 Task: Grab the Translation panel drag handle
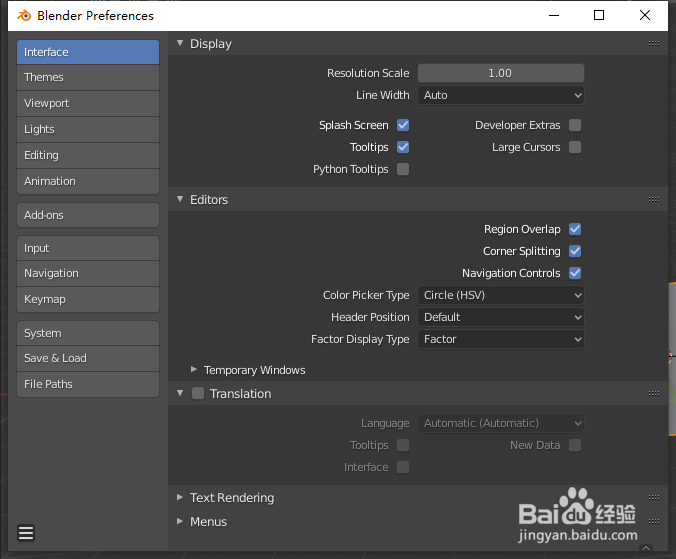(x=654, y=393)
